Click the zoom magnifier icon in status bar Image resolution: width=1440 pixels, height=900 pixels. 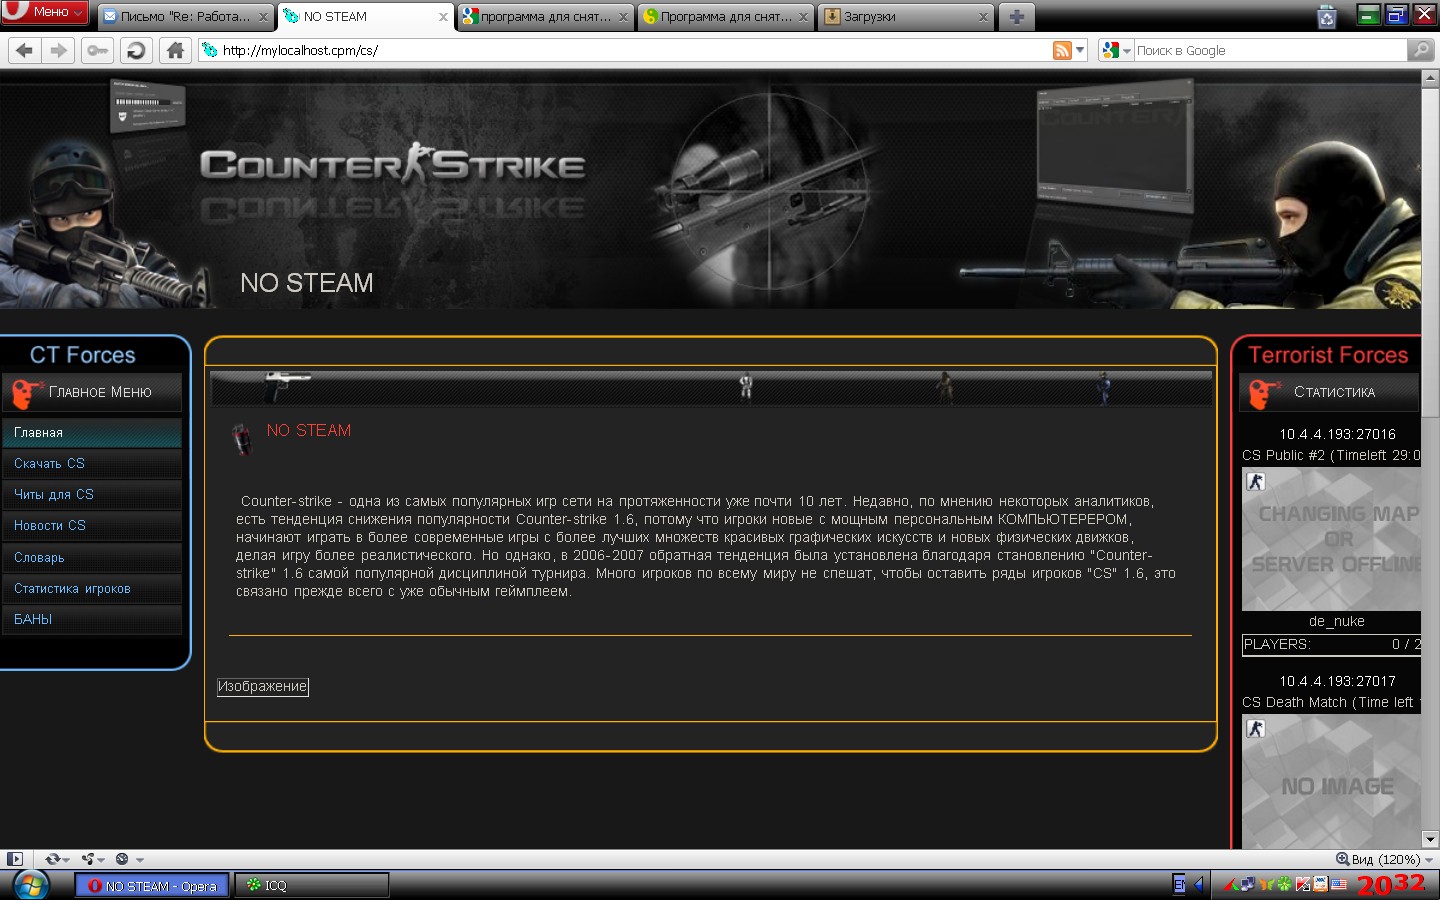click(1342, 859)
